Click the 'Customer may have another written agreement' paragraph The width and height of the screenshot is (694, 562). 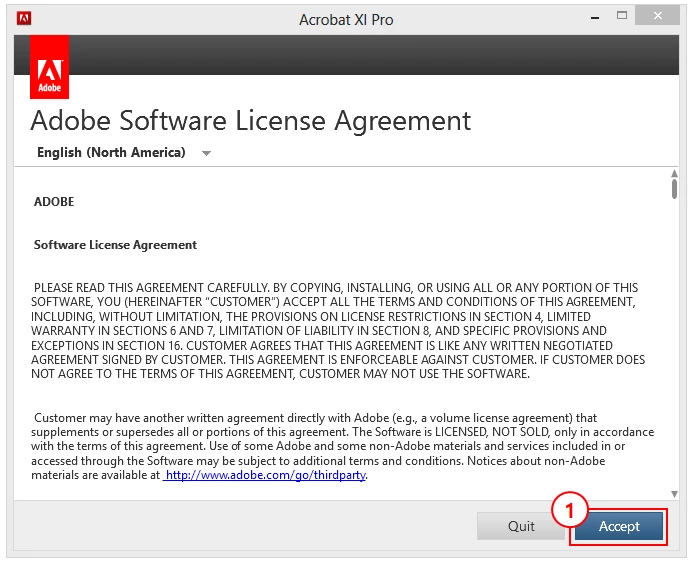343,447
